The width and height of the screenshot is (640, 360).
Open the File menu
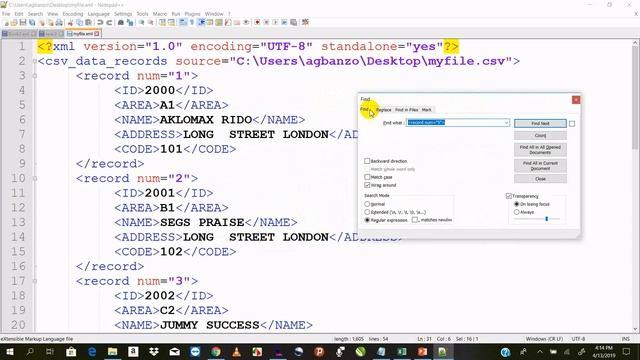6,14
